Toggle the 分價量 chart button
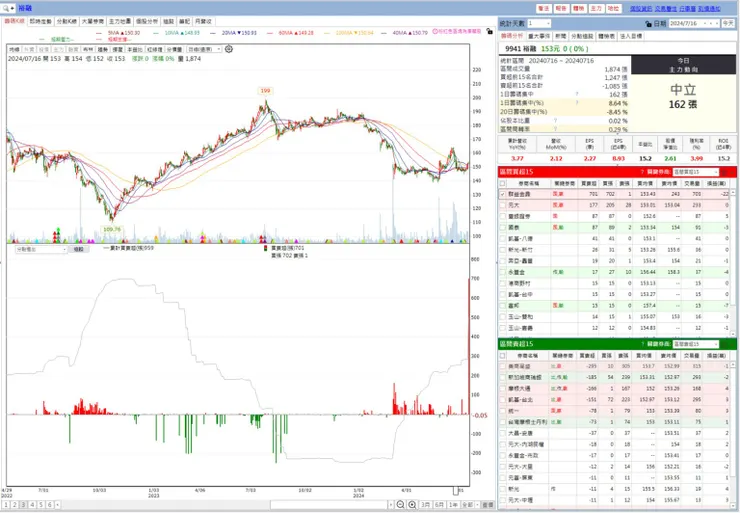740x513 pixels. (x=174, y=49)
